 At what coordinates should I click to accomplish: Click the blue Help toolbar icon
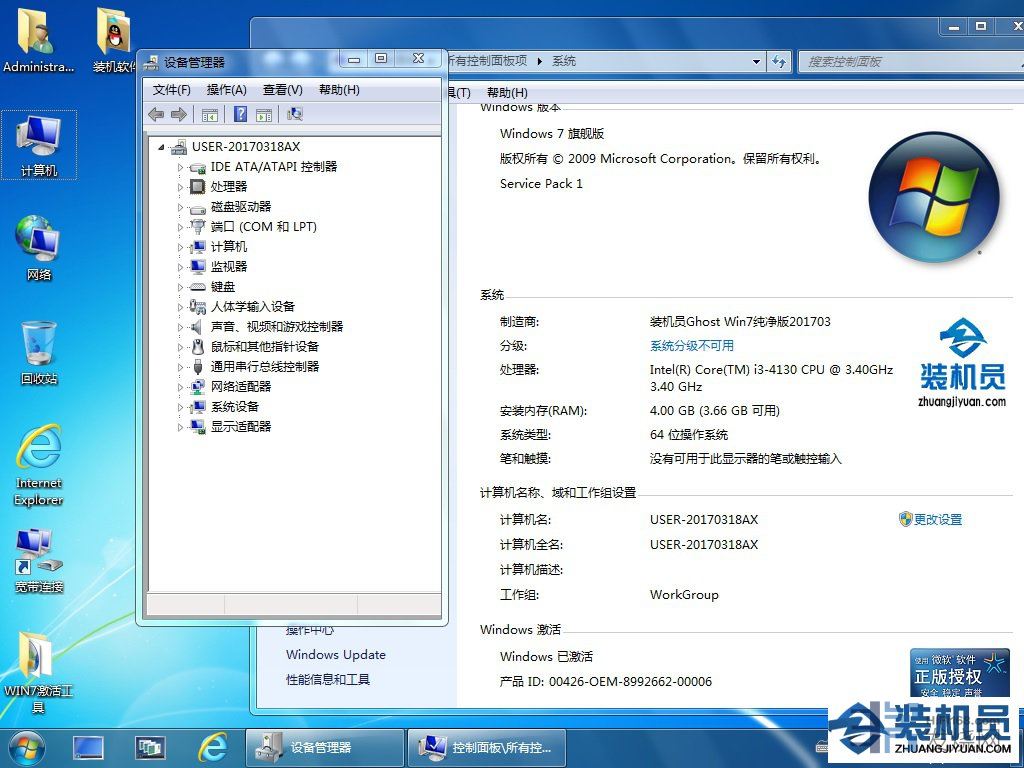pos(240,115)
